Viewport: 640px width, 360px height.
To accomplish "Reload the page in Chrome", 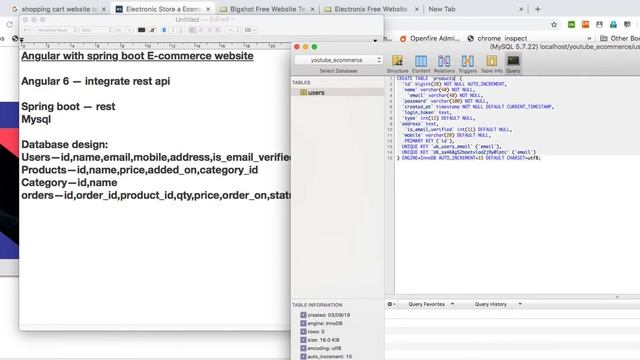I will pyautogui.click(x=9, y=24).
